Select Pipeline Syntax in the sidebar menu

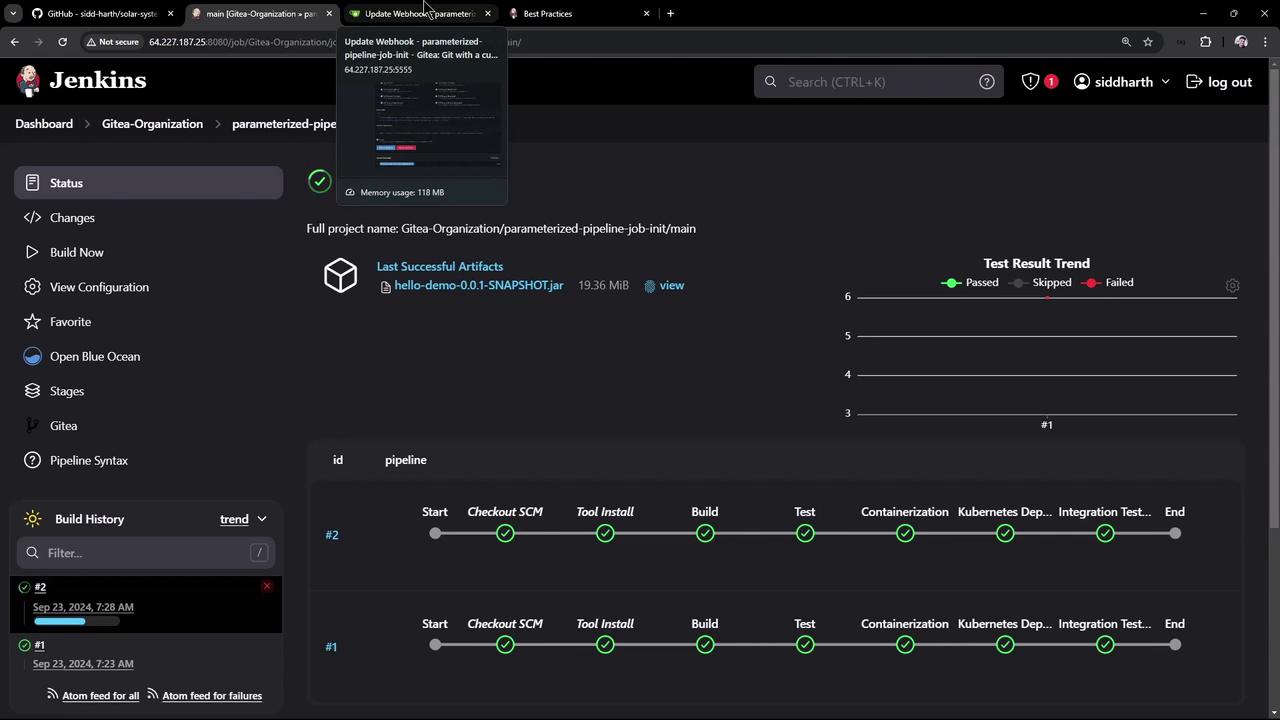[88, 460]
